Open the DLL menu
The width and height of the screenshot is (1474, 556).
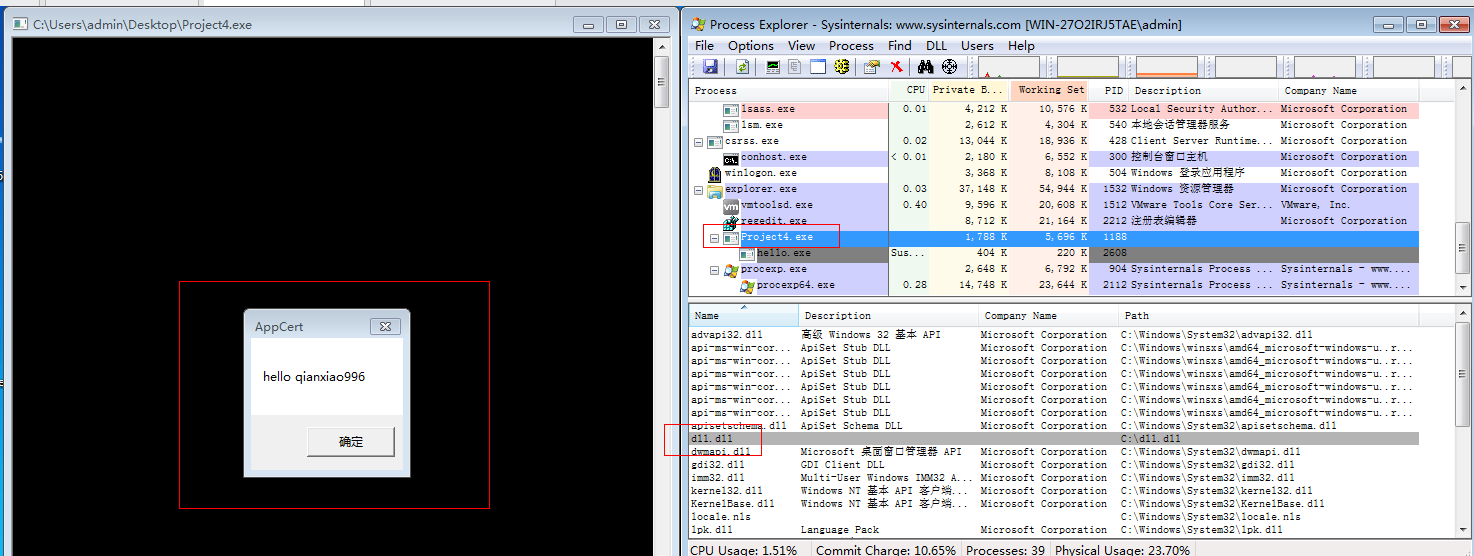[x=936, y=46]
